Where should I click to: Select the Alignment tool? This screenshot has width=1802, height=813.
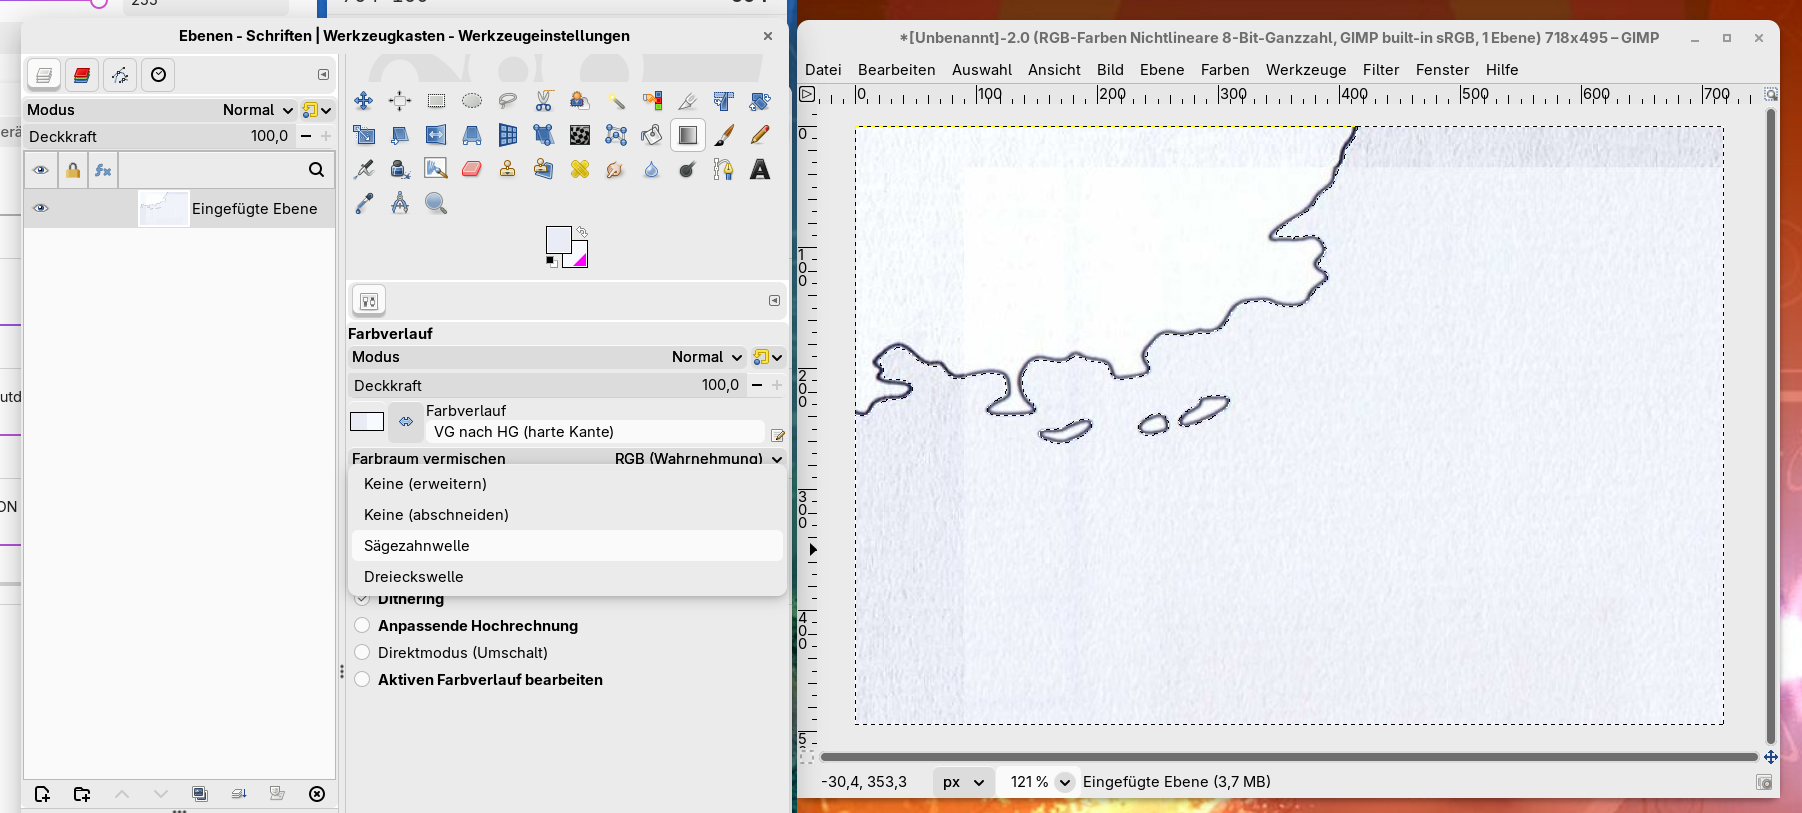400,100
